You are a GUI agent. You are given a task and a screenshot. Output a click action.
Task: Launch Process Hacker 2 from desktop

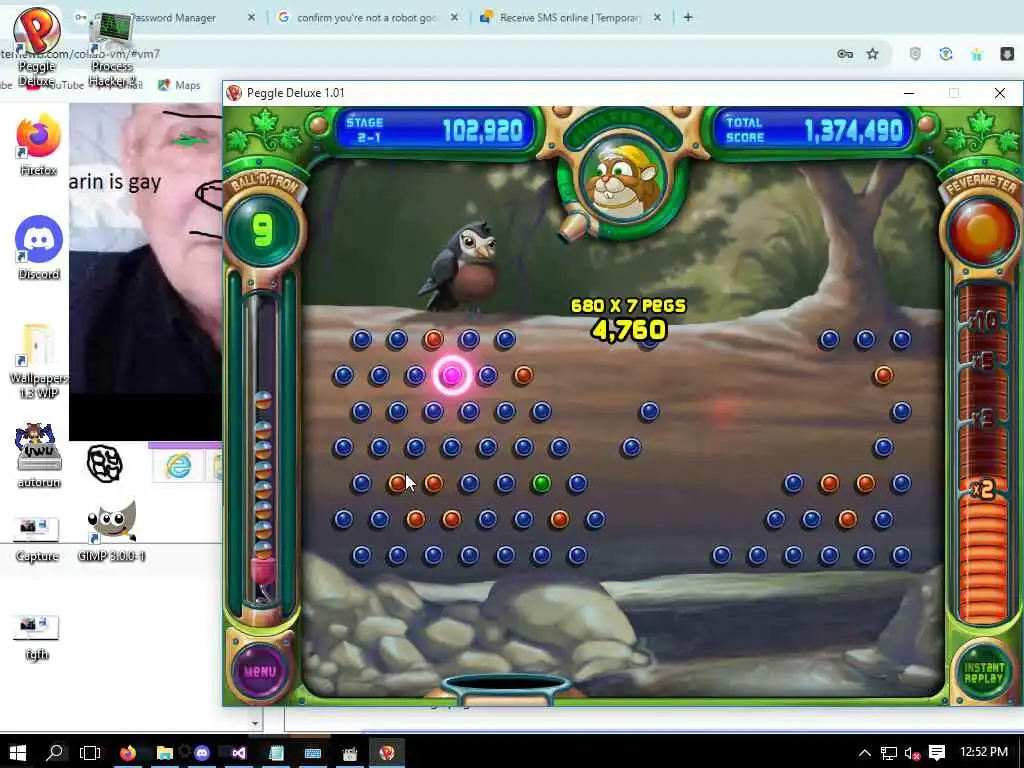(x=112, y=49)
